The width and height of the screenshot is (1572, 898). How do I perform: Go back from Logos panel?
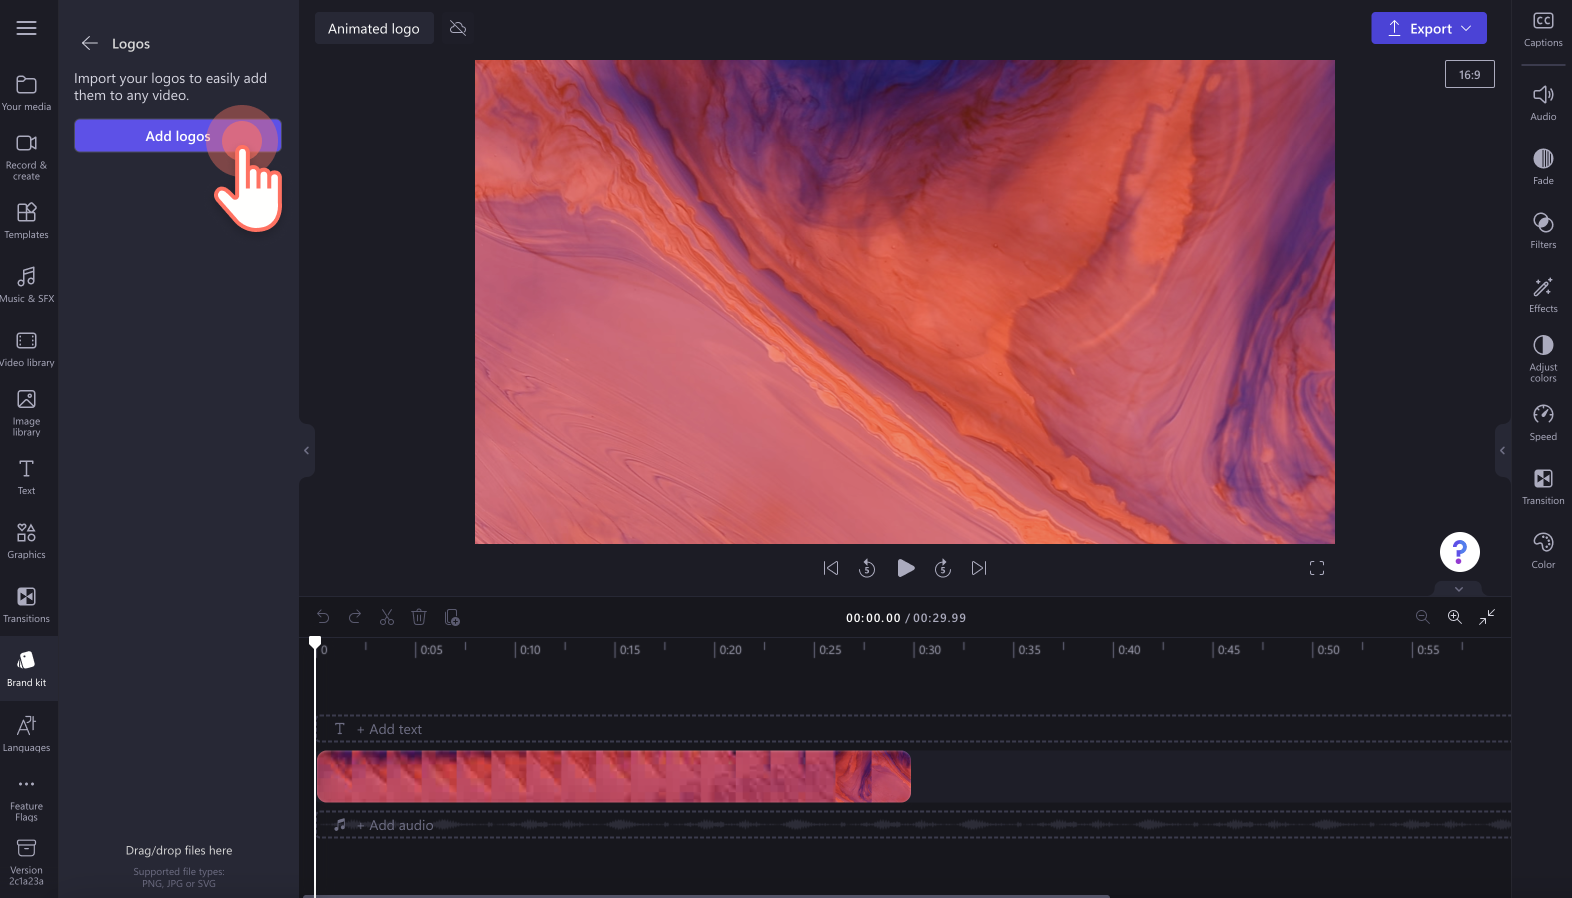click(89, 43)
